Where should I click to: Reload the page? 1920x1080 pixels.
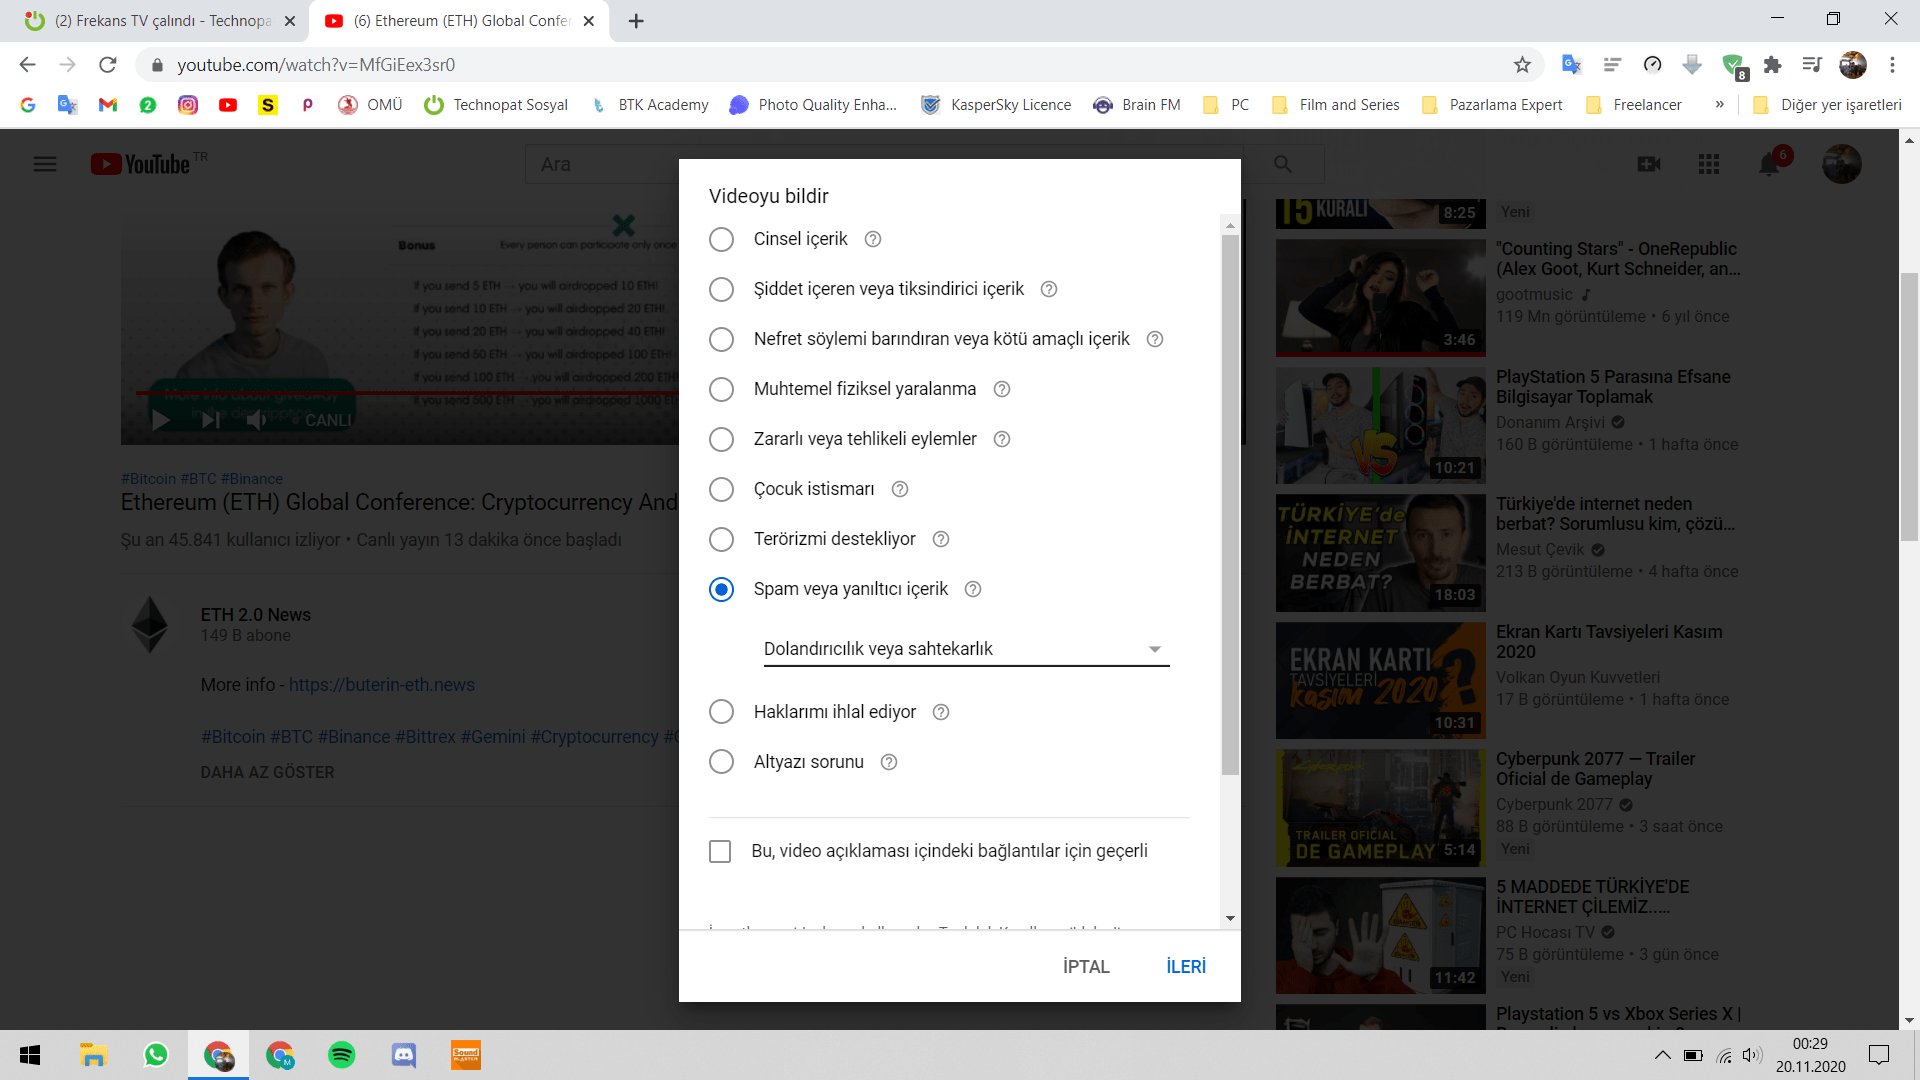click(108, 65)
